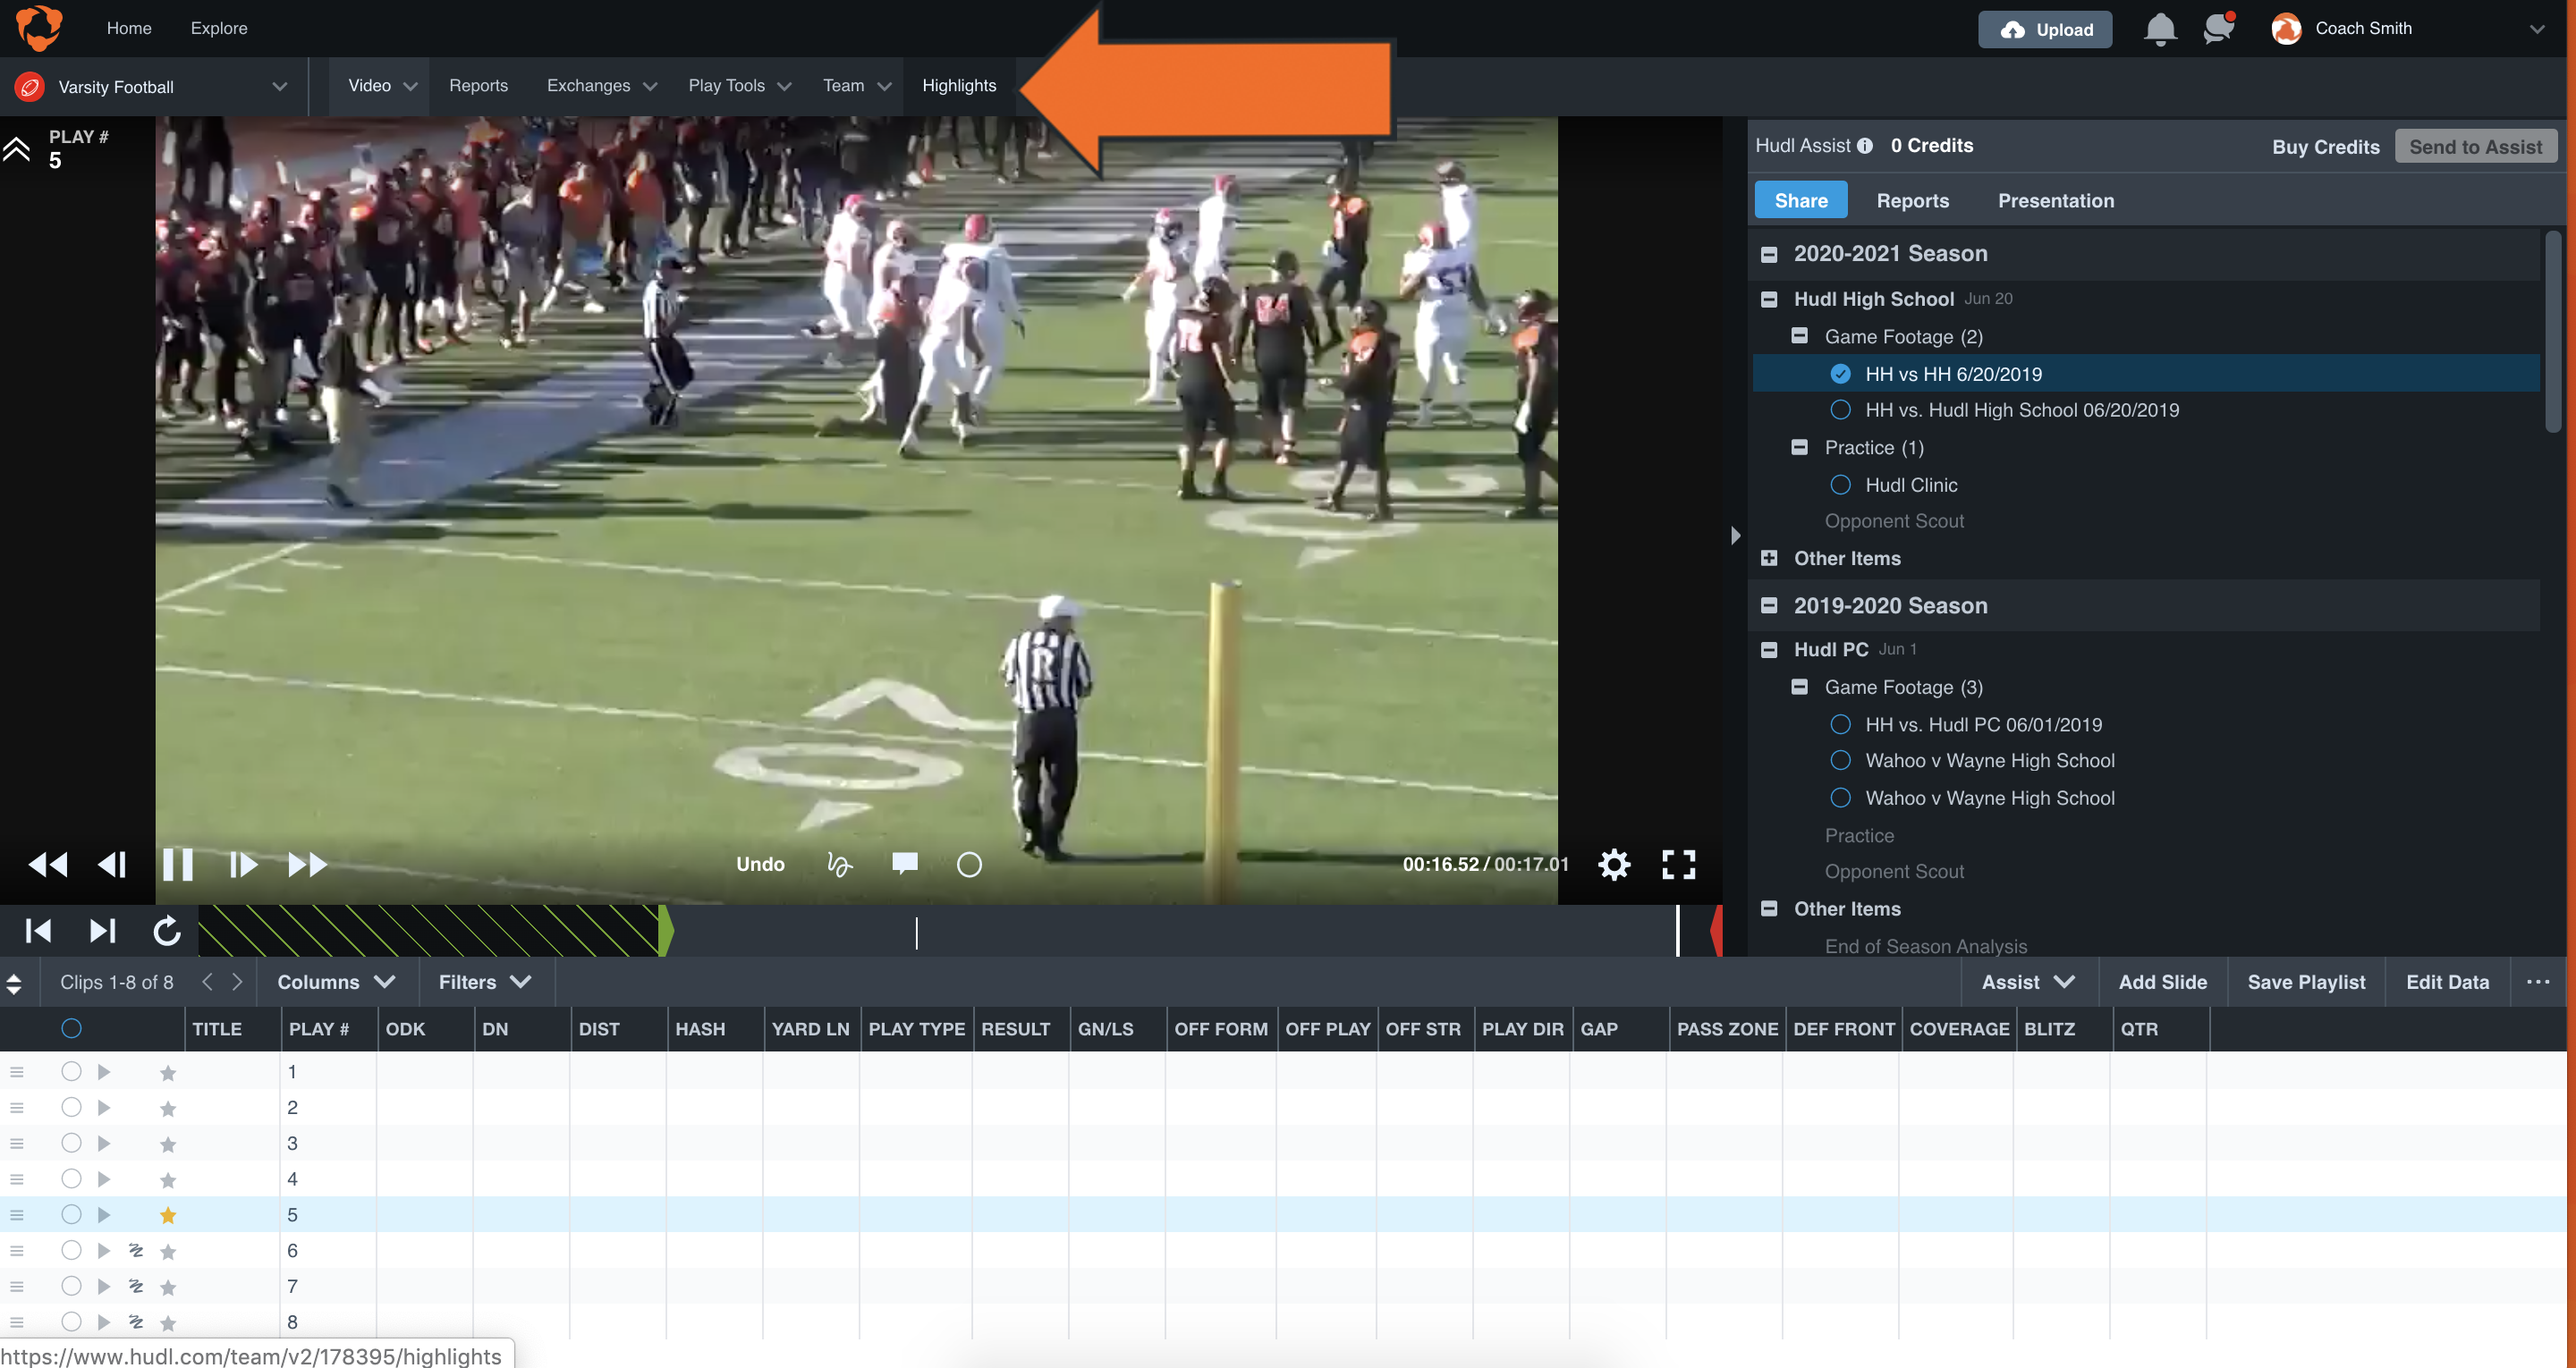Open the video settings gear
This screenshot has width=2576, height=1368.
1614,864
